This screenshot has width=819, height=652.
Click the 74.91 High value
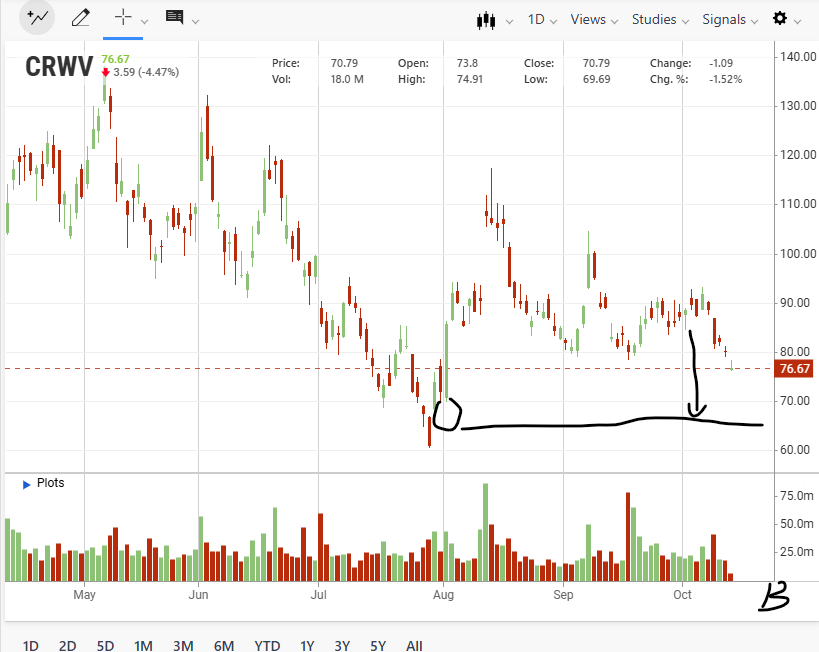(x=470, y=79)
